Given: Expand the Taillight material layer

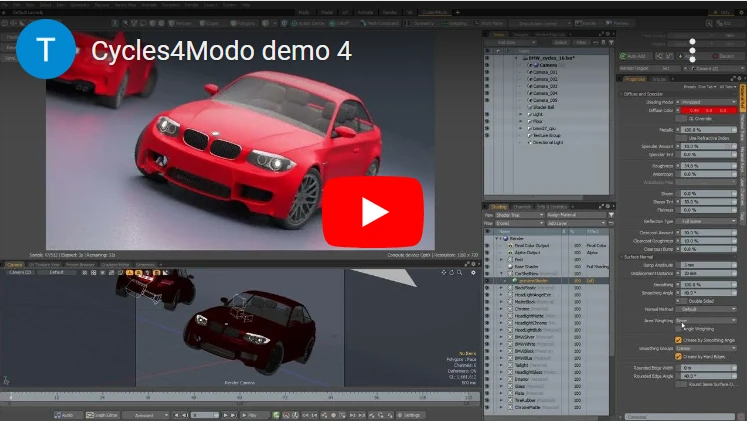Looking at the screenshot, I should (501, 365).
